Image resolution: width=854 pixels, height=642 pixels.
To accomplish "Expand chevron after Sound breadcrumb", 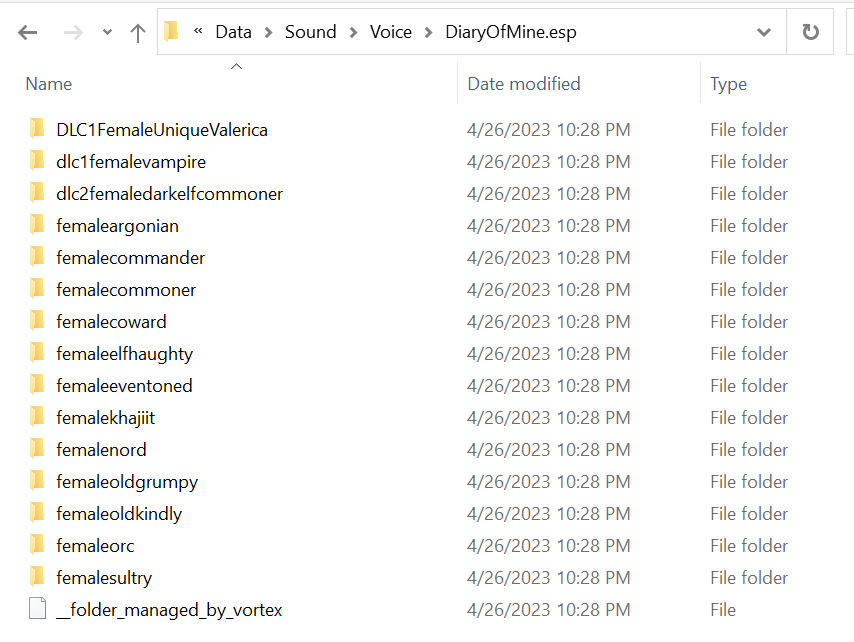I will point(353,33).
